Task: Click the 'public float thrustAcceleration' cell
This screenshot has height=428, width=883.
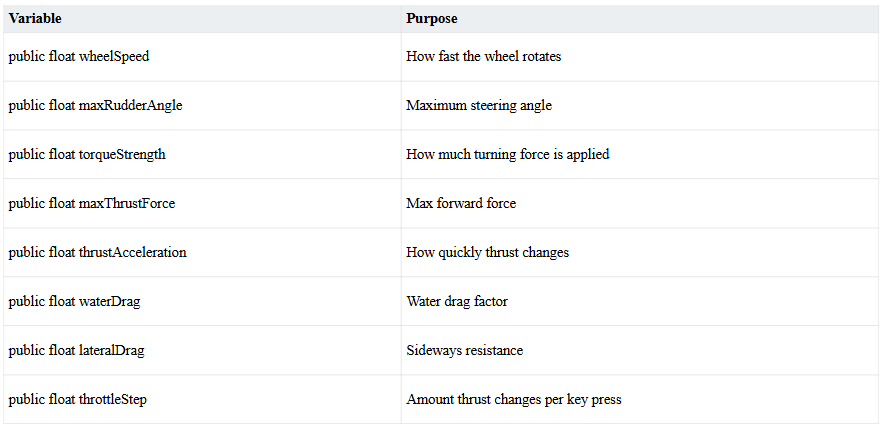Action: point(97,253)
